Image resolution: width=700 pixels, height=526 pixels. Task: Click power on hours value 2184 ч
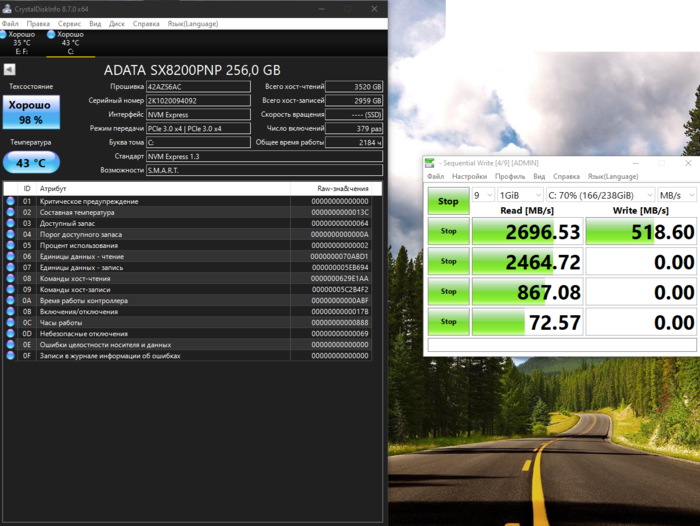[354, 142]
